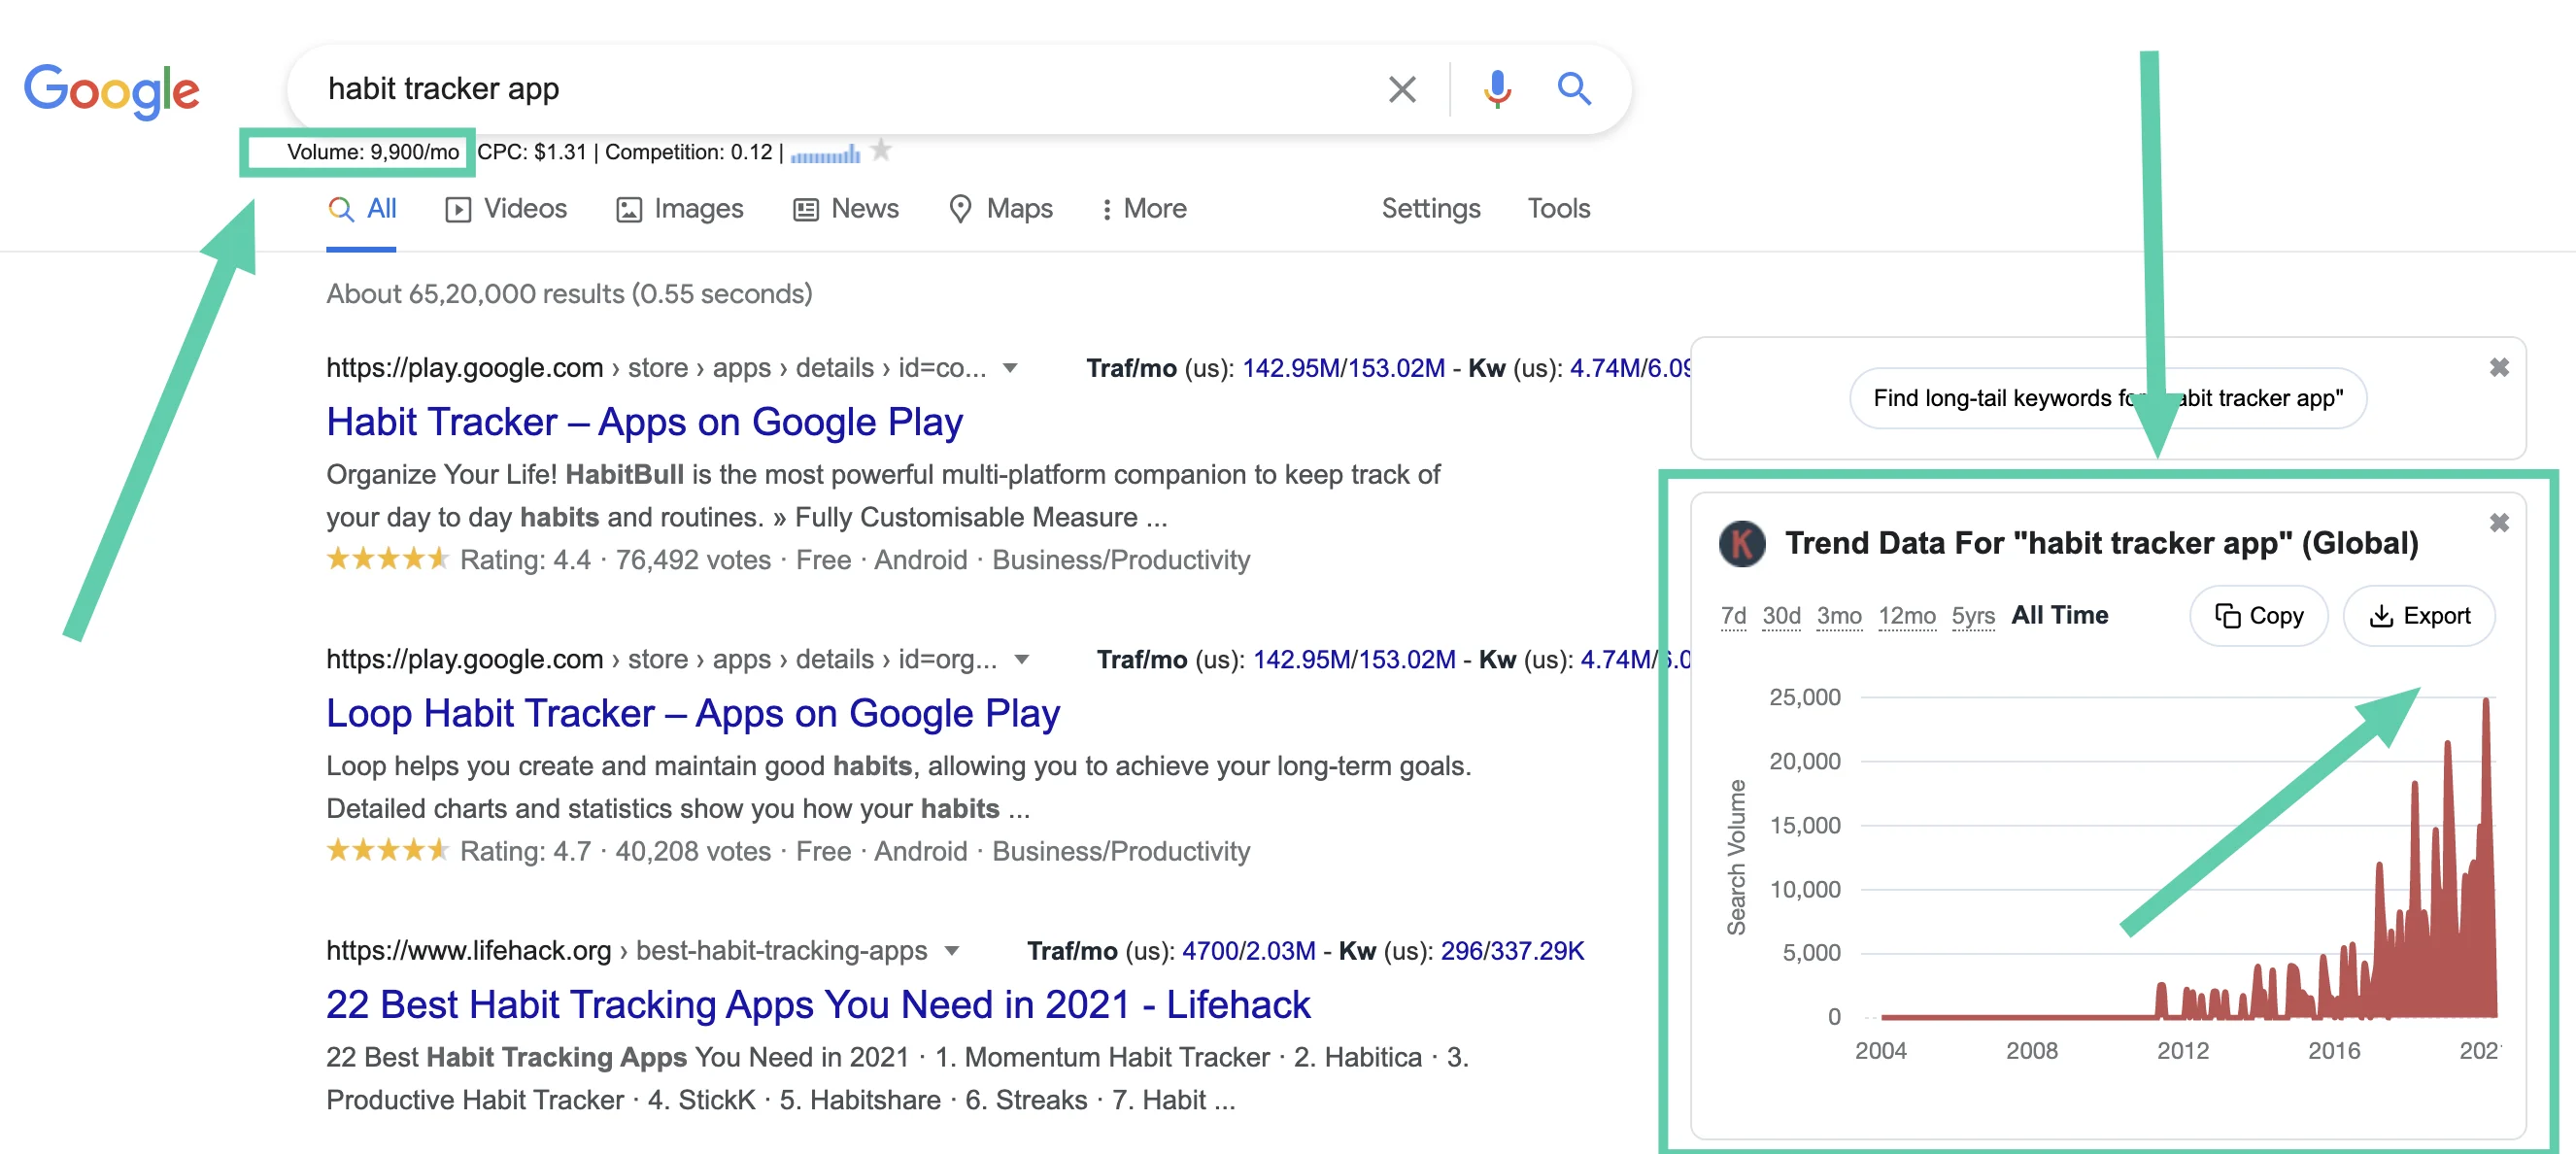Open the News results tab
2576x1154 pixels.
click(846, 209)
